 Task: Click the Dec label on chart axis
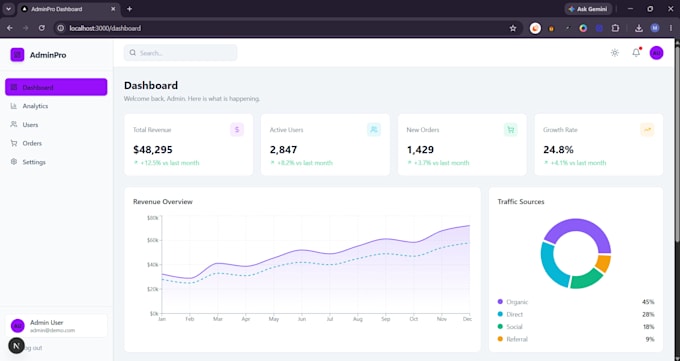tap(467, 319)
